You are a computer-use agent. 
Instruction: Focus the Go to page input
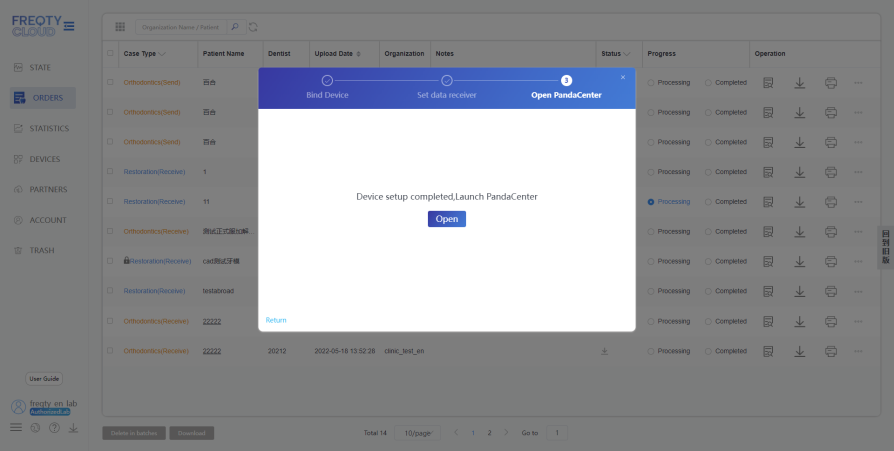coord(557,433)
